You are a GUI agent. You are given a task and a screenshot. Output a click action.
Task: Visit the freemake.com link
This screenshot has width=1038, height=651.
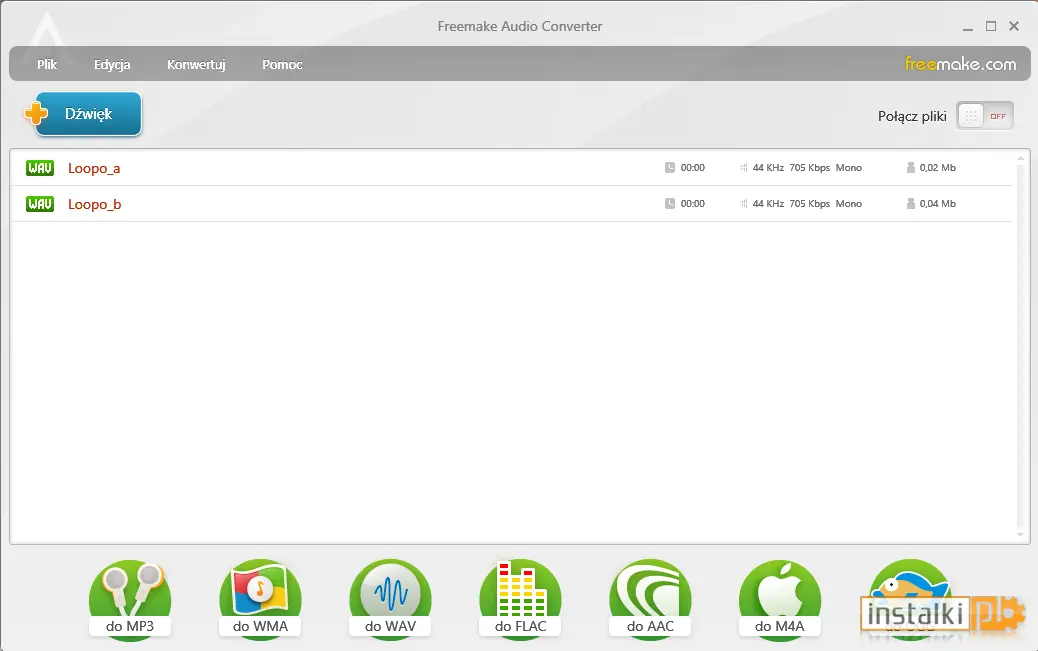[961, 64]
